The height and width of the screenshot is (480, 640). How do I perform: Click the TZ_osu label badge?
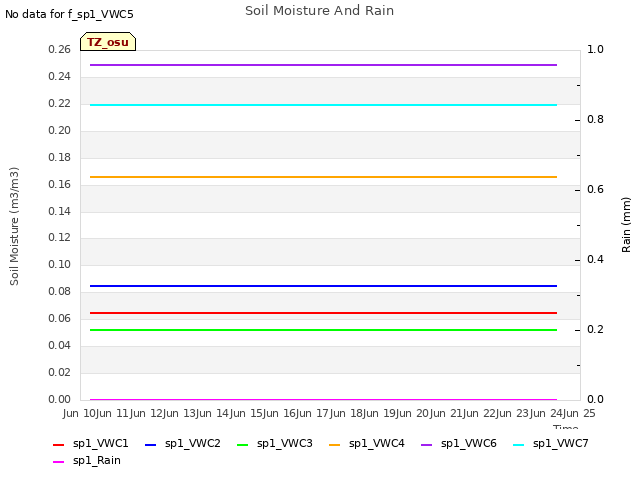point(108,42)
